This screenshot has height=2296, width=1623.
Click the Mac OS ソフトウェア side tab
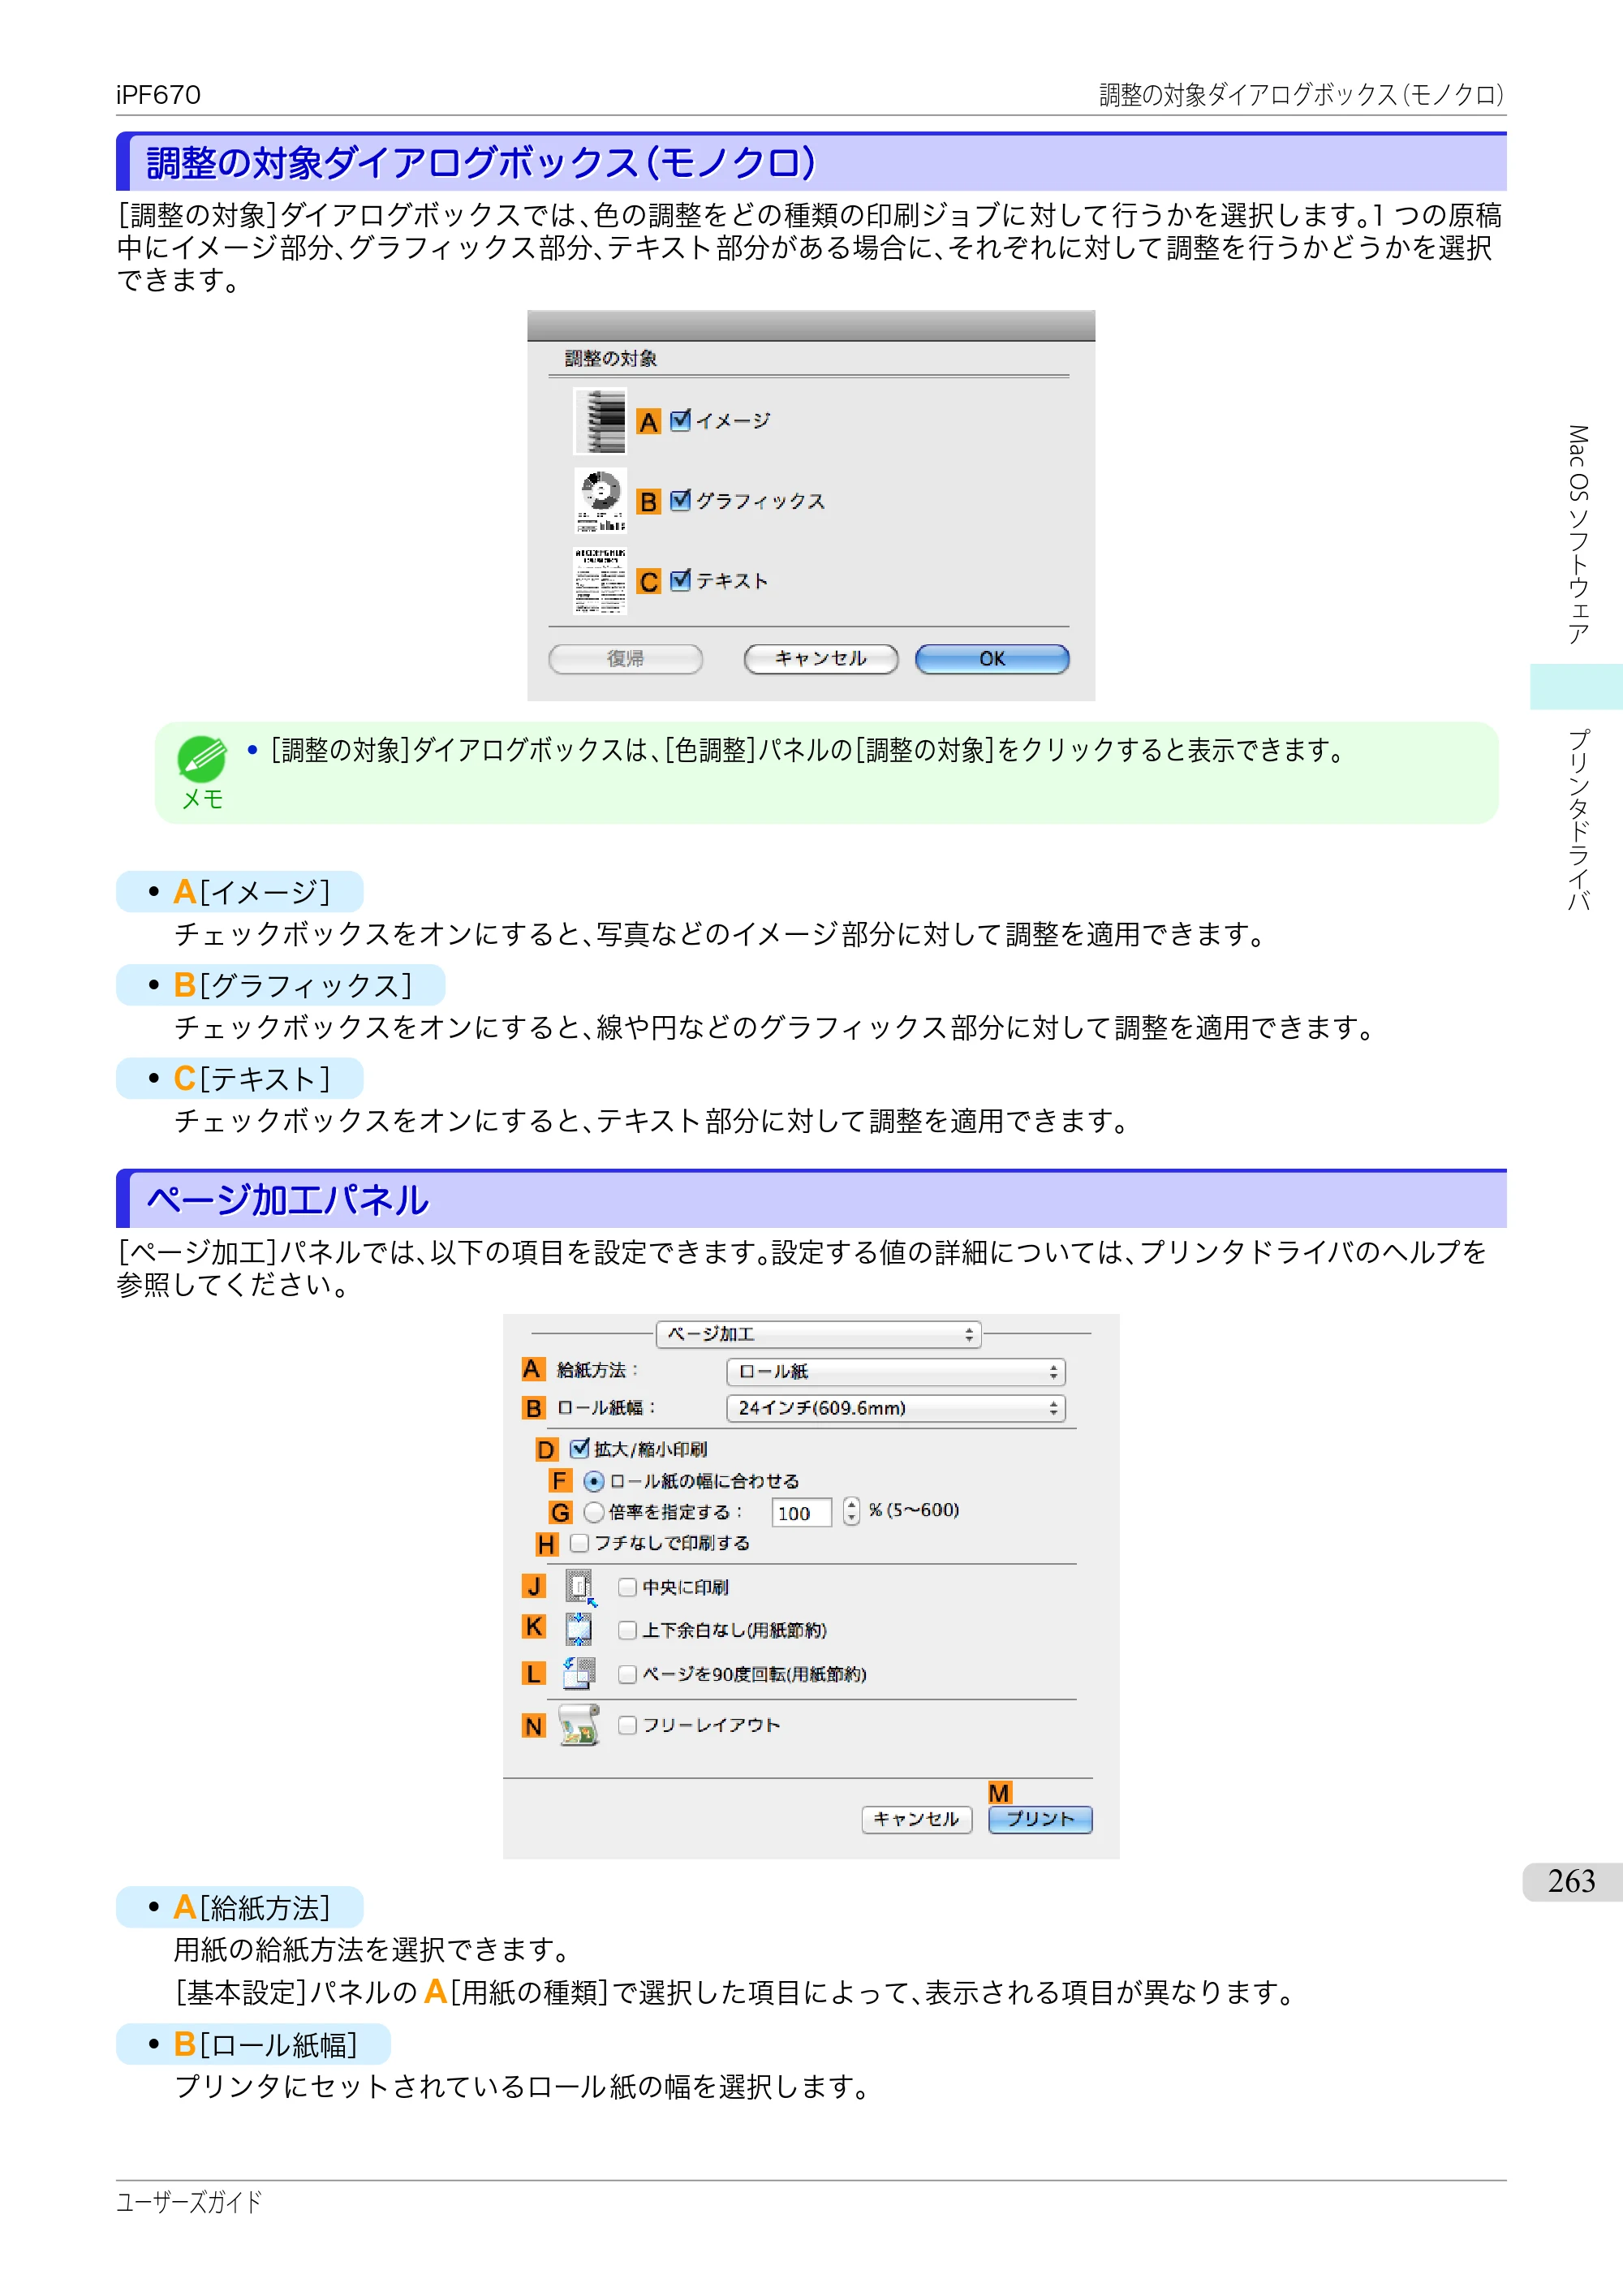click(x=1577, y=535)
